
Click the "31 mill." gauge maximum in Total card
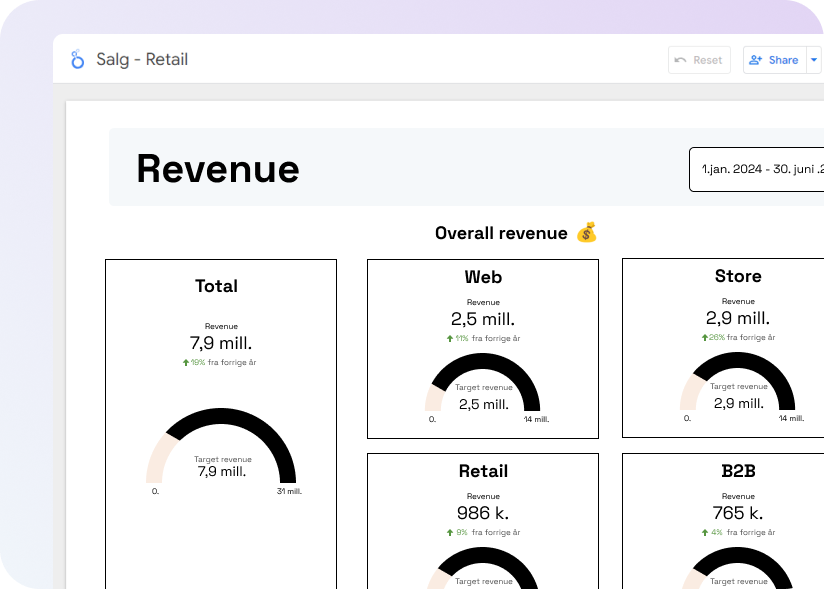pos(290,492)
